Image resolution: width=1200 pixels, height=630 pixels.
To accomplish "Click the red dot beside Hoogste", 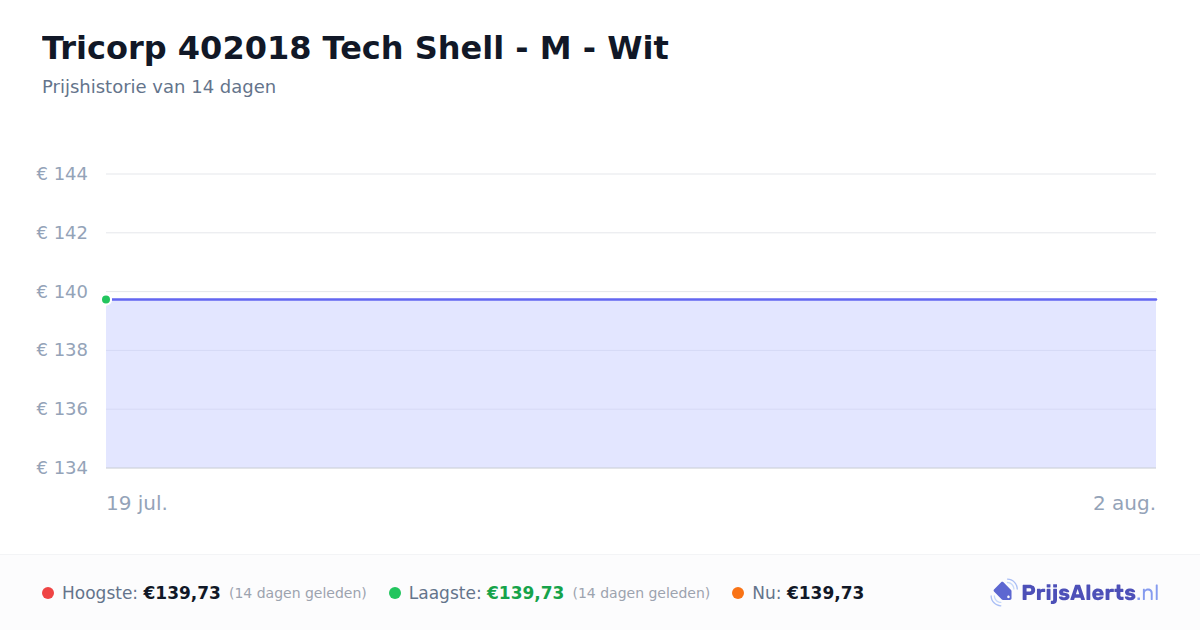I will [48, 593].
